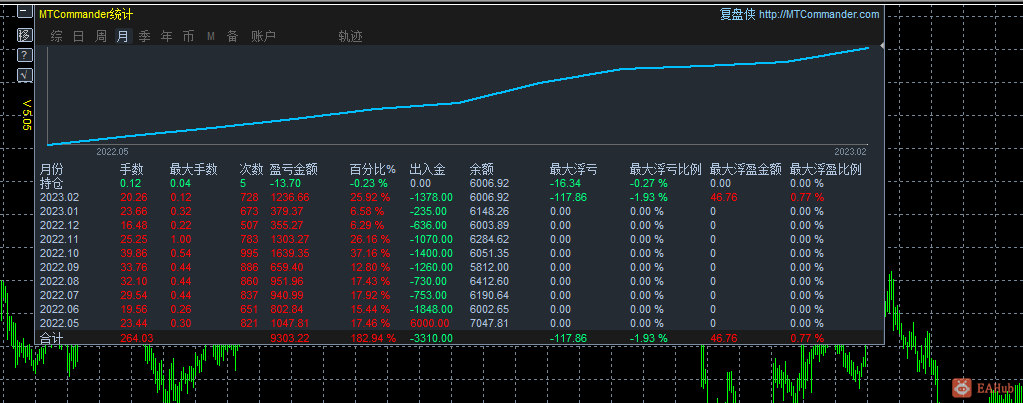Select the 月 monthly tab

point(123,37)
